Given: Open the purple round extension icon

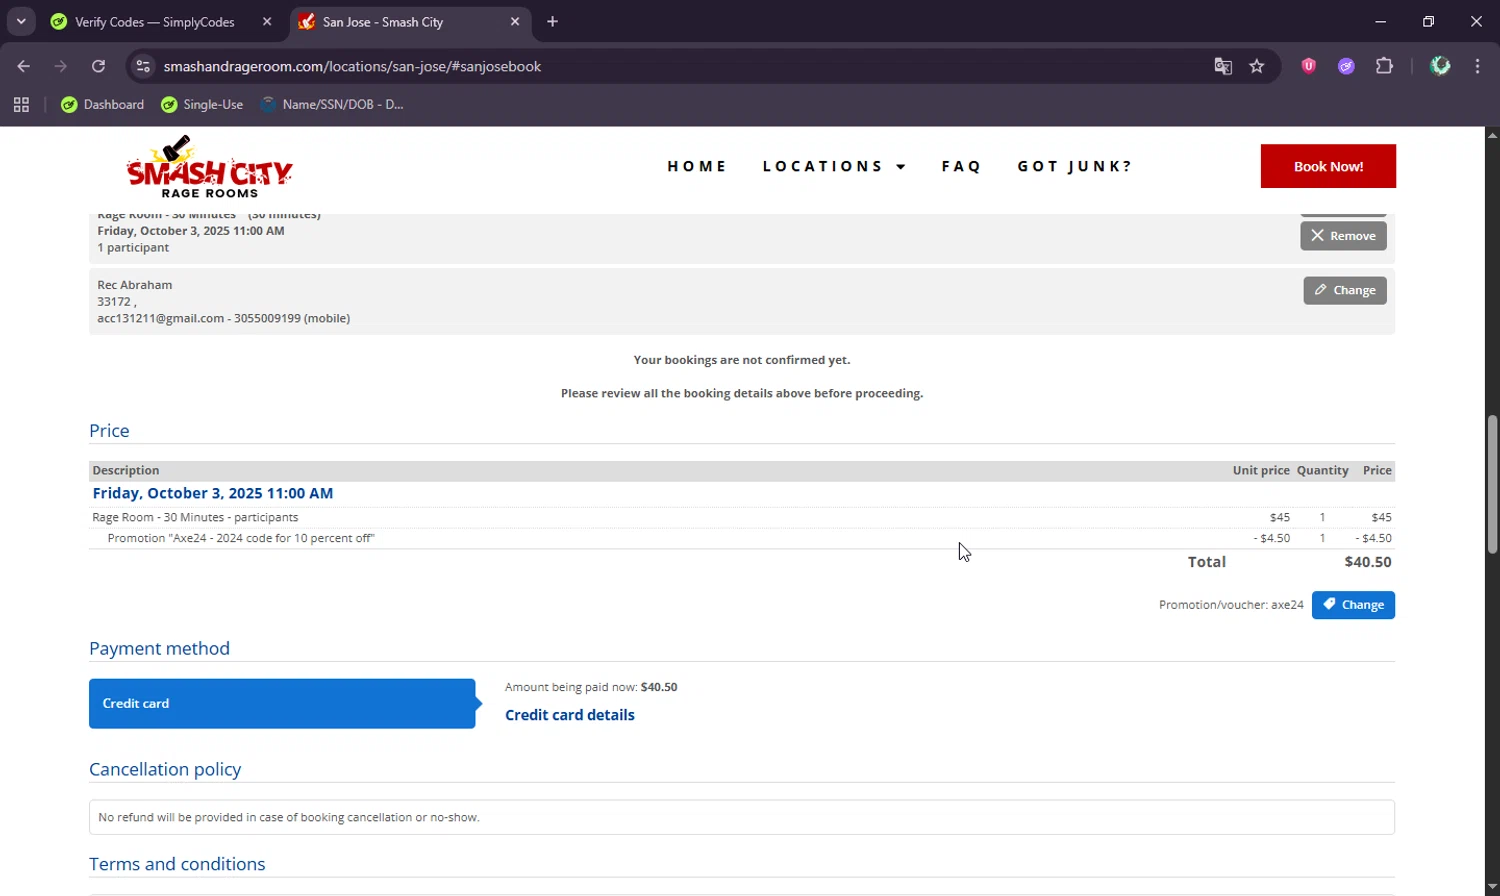Looking at the screenshot, I should (1346, 66).
